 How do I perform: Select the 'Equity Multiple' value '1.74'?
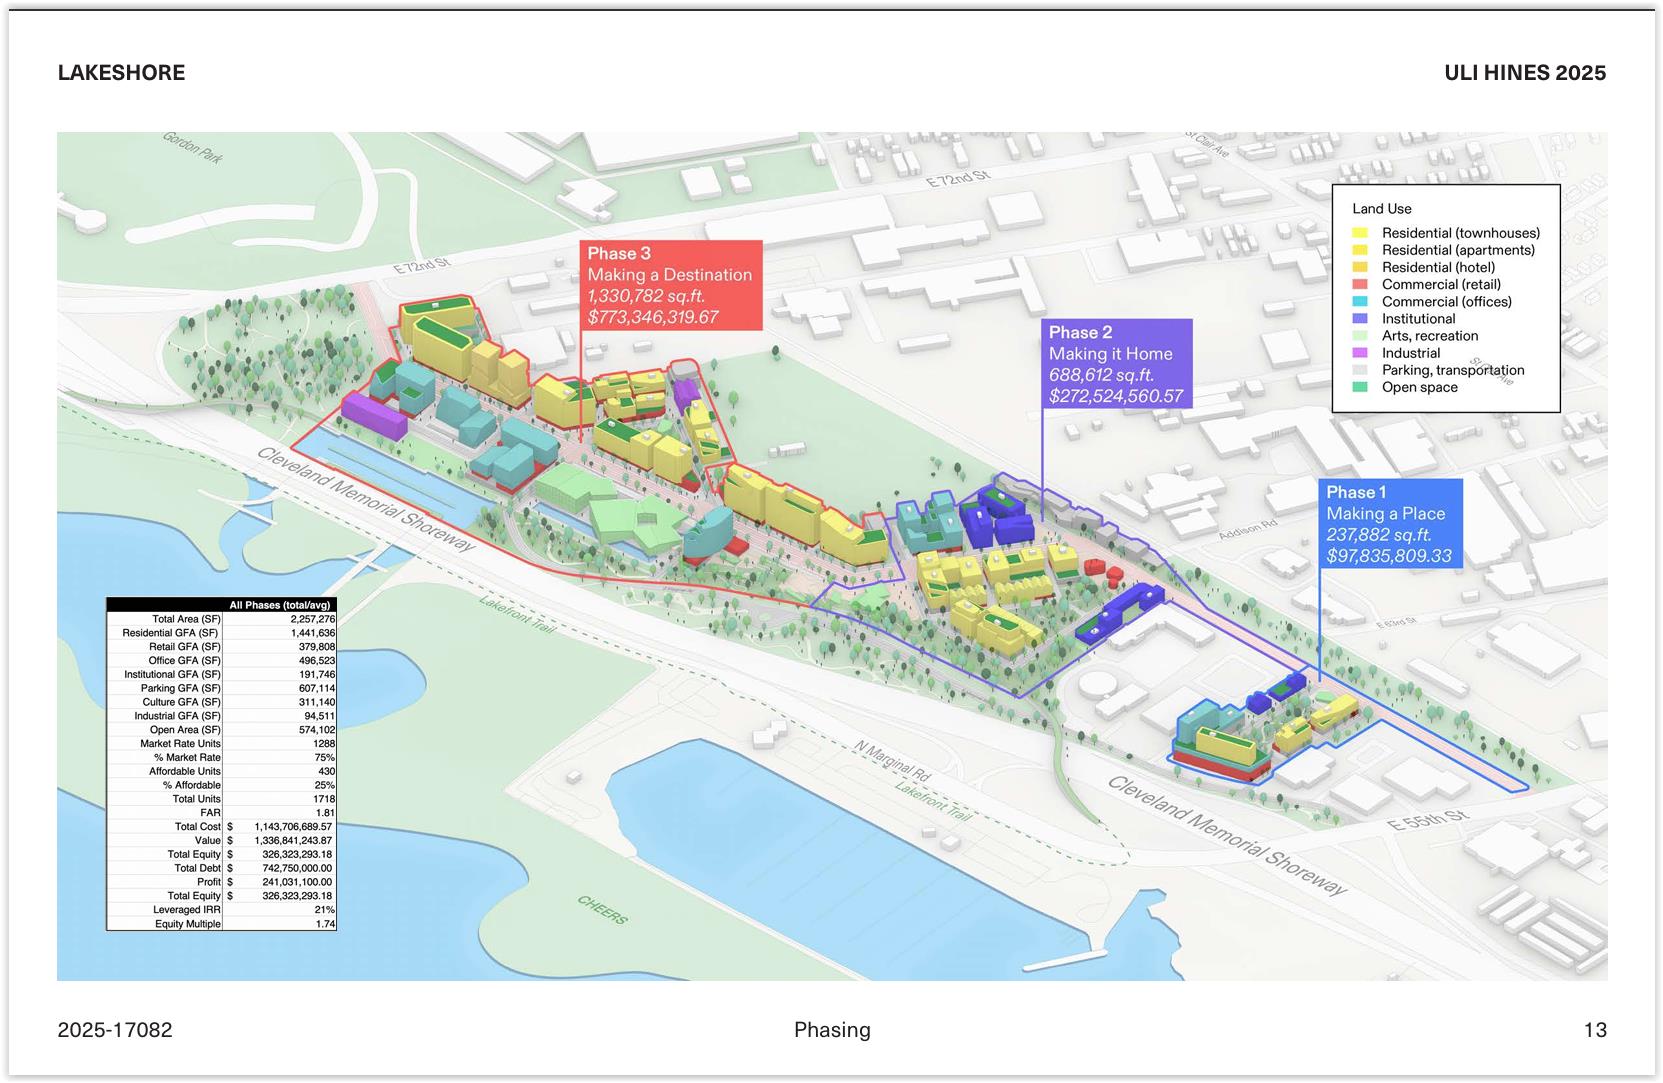[x=325, y=924]
